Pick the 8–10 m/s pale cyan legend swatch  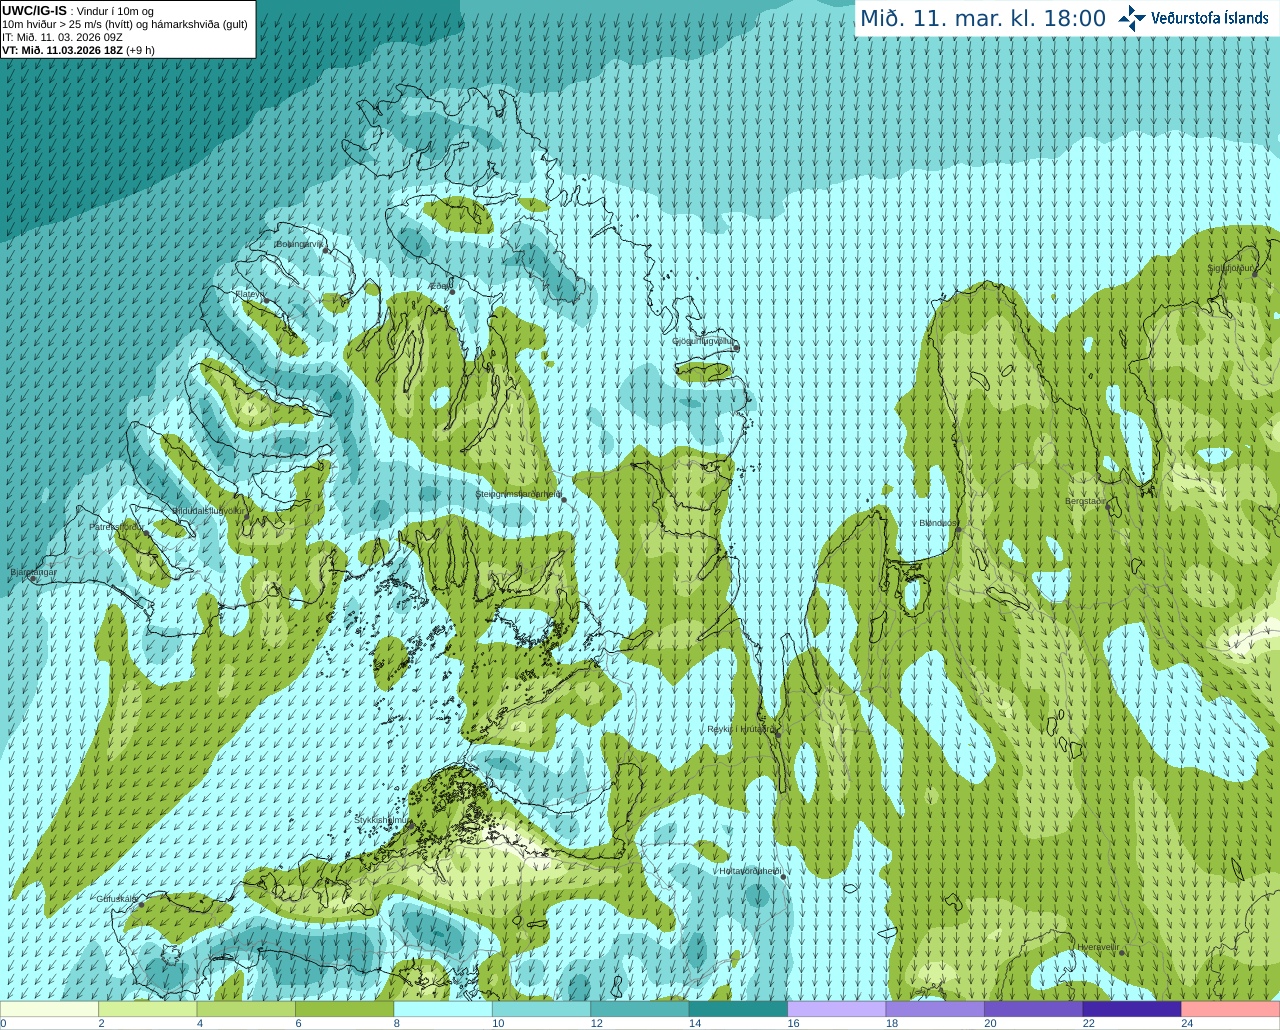click(444, 1009)
